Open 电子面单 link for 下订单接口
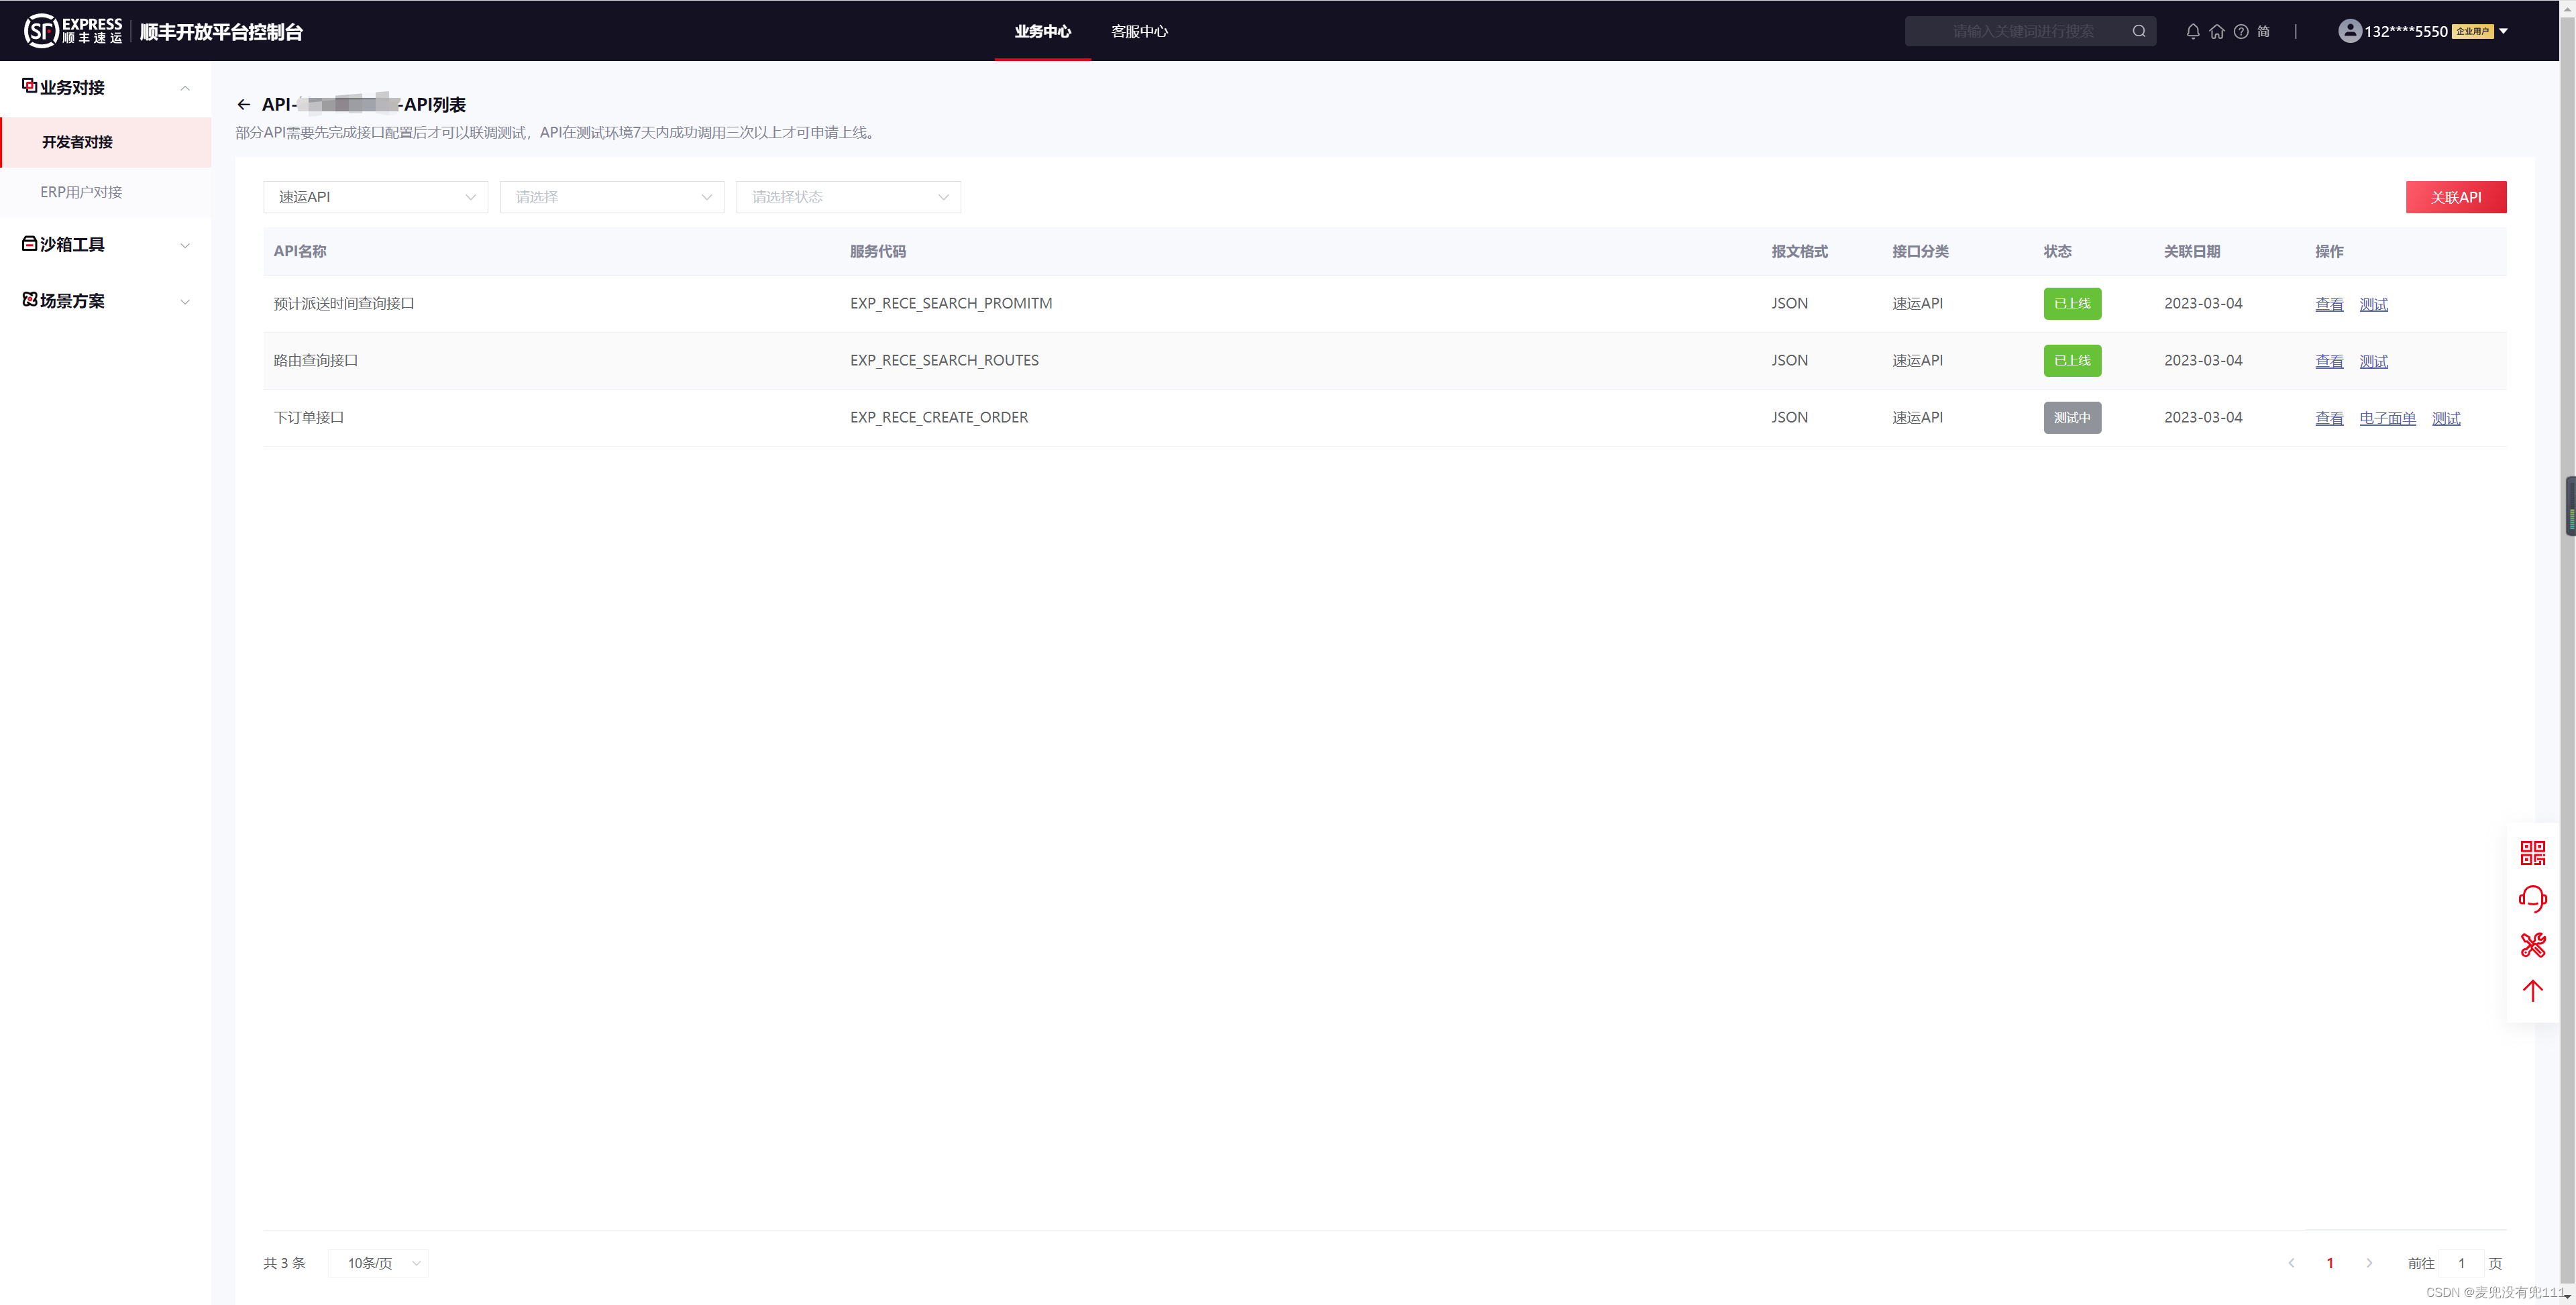This screenshot has width=2576, height=1305. click(x=2387, y=418)
